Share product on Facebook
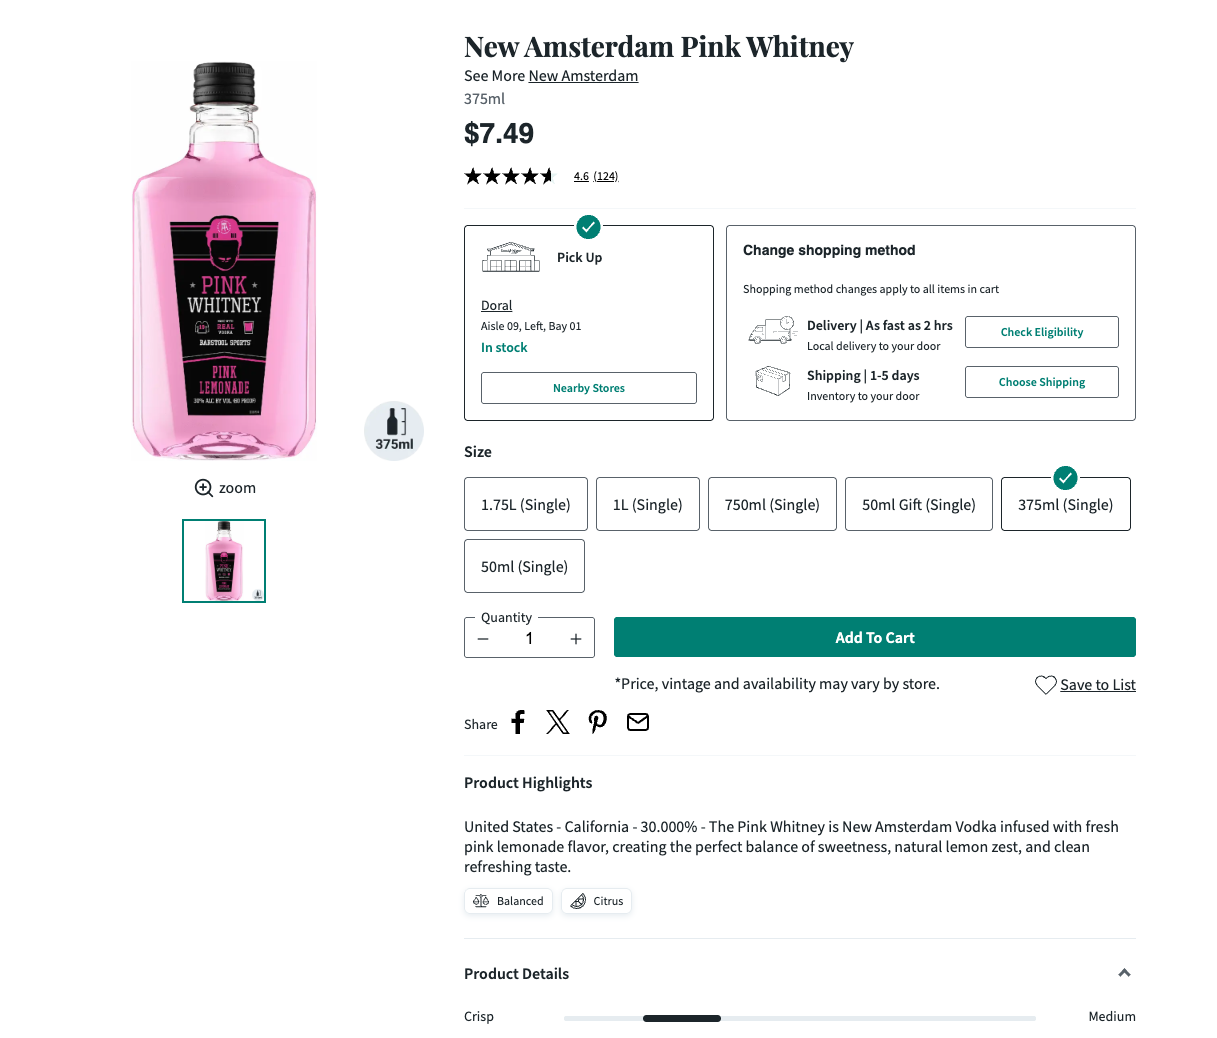 pos(518,722)
